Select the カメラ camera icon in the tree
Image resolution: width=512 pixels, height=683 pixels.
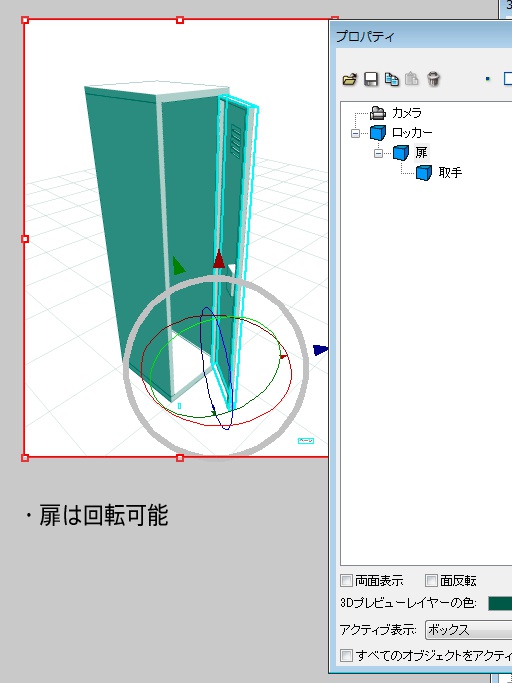[378, 113]
